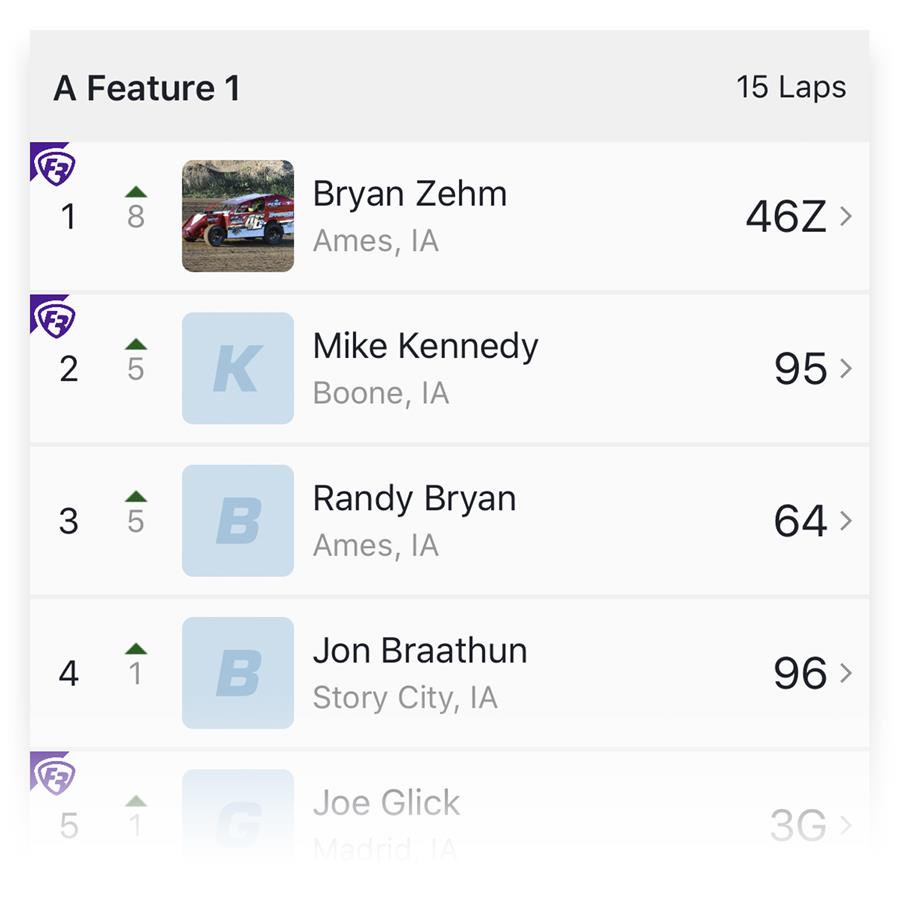Viewport: 900px width, 900px height.
Task: Open Bryan Zehm's race car photo
Action: pos(238,216)
